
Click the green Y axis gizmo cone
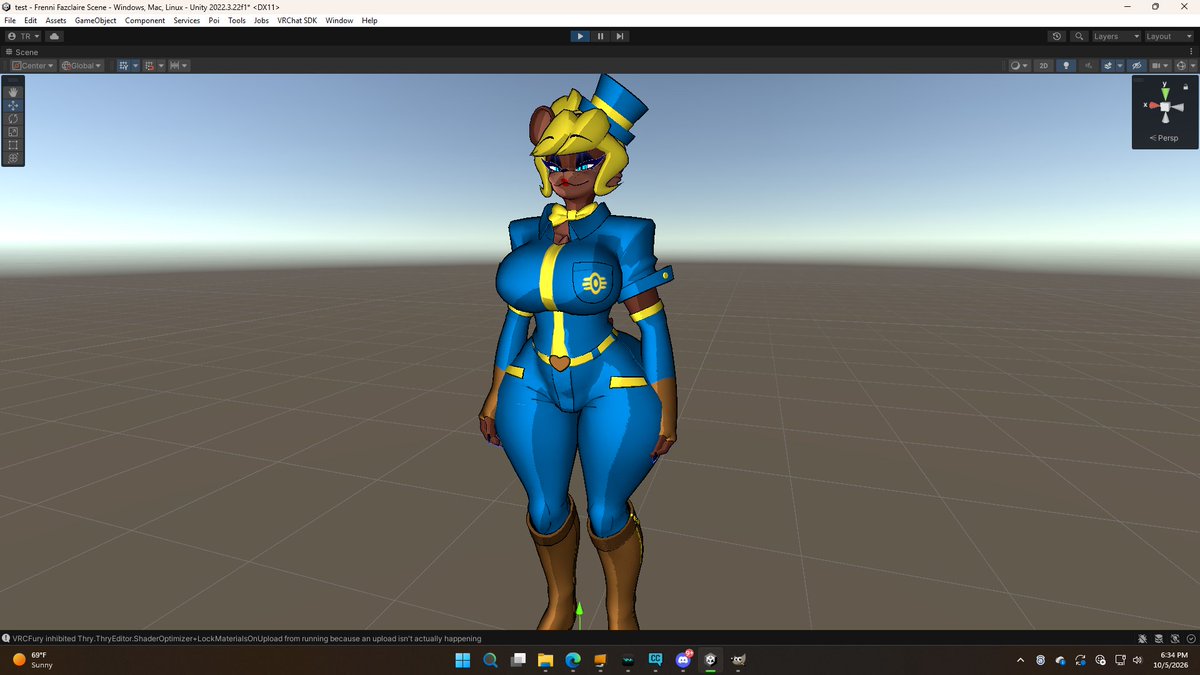(1165, 92)
